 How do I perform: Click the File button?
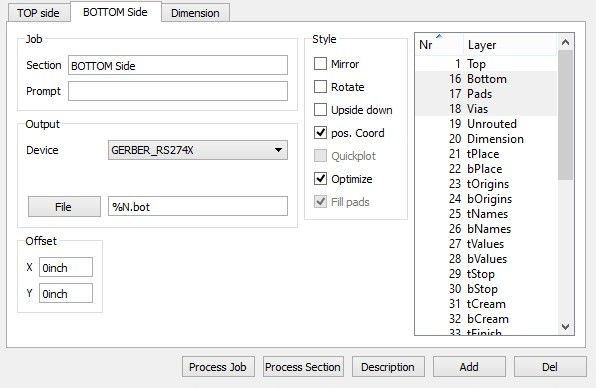[x=64, y=207]
